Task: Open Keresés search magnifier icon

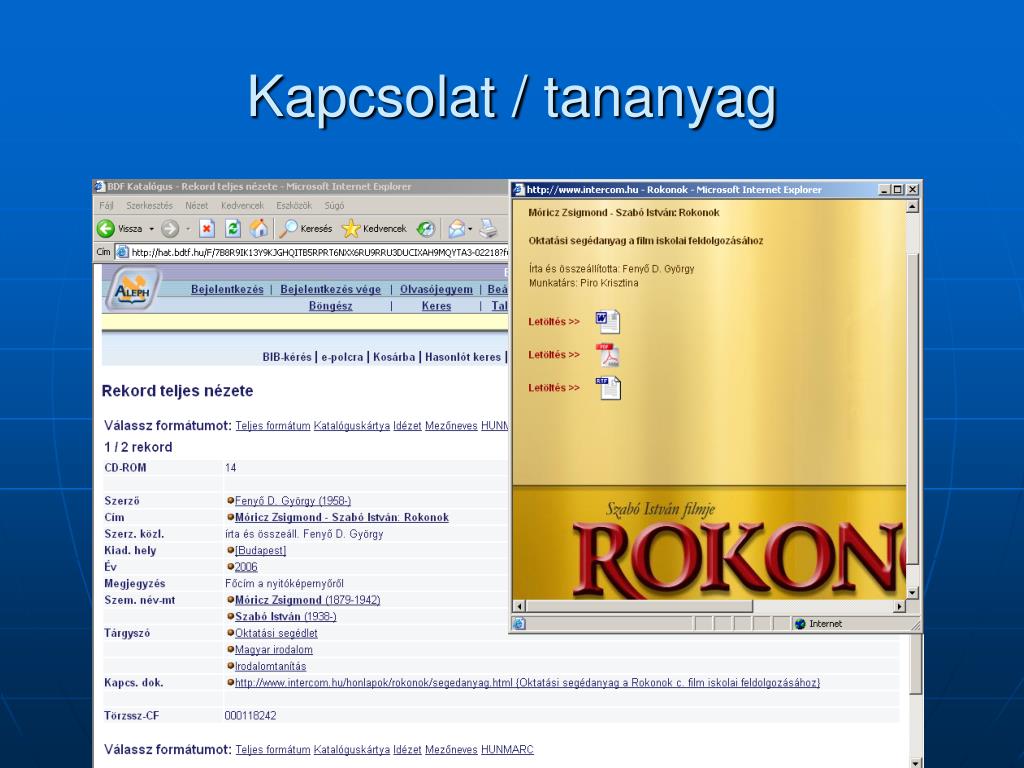Action: 288,228
